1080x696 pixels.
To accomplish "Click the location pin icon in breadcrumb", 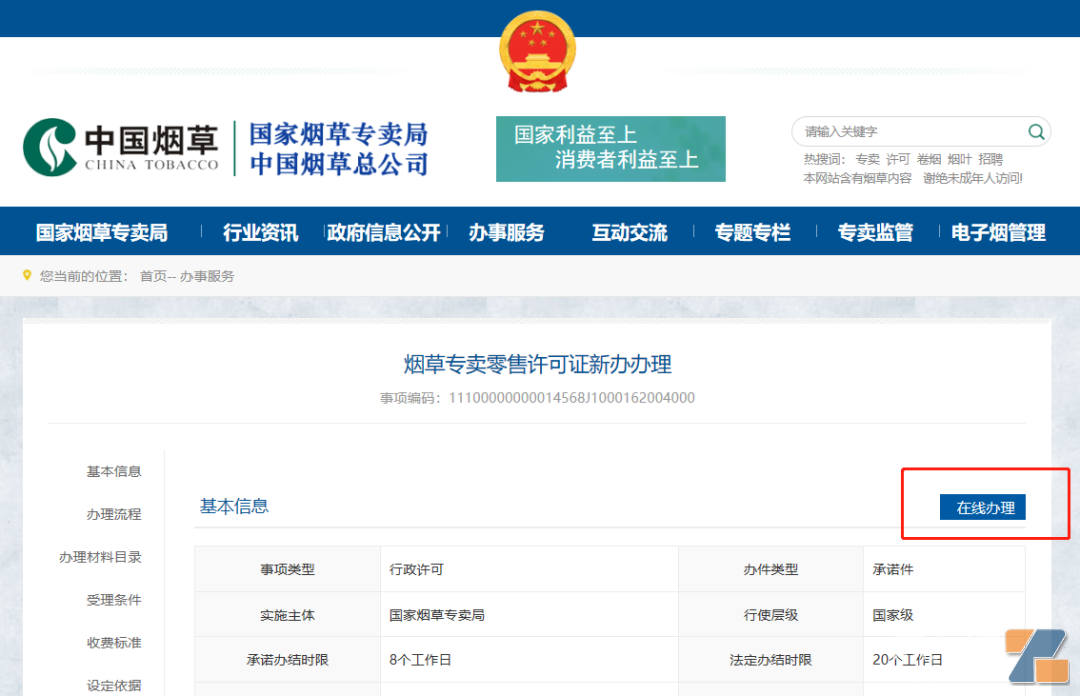I will pos(28,275).
